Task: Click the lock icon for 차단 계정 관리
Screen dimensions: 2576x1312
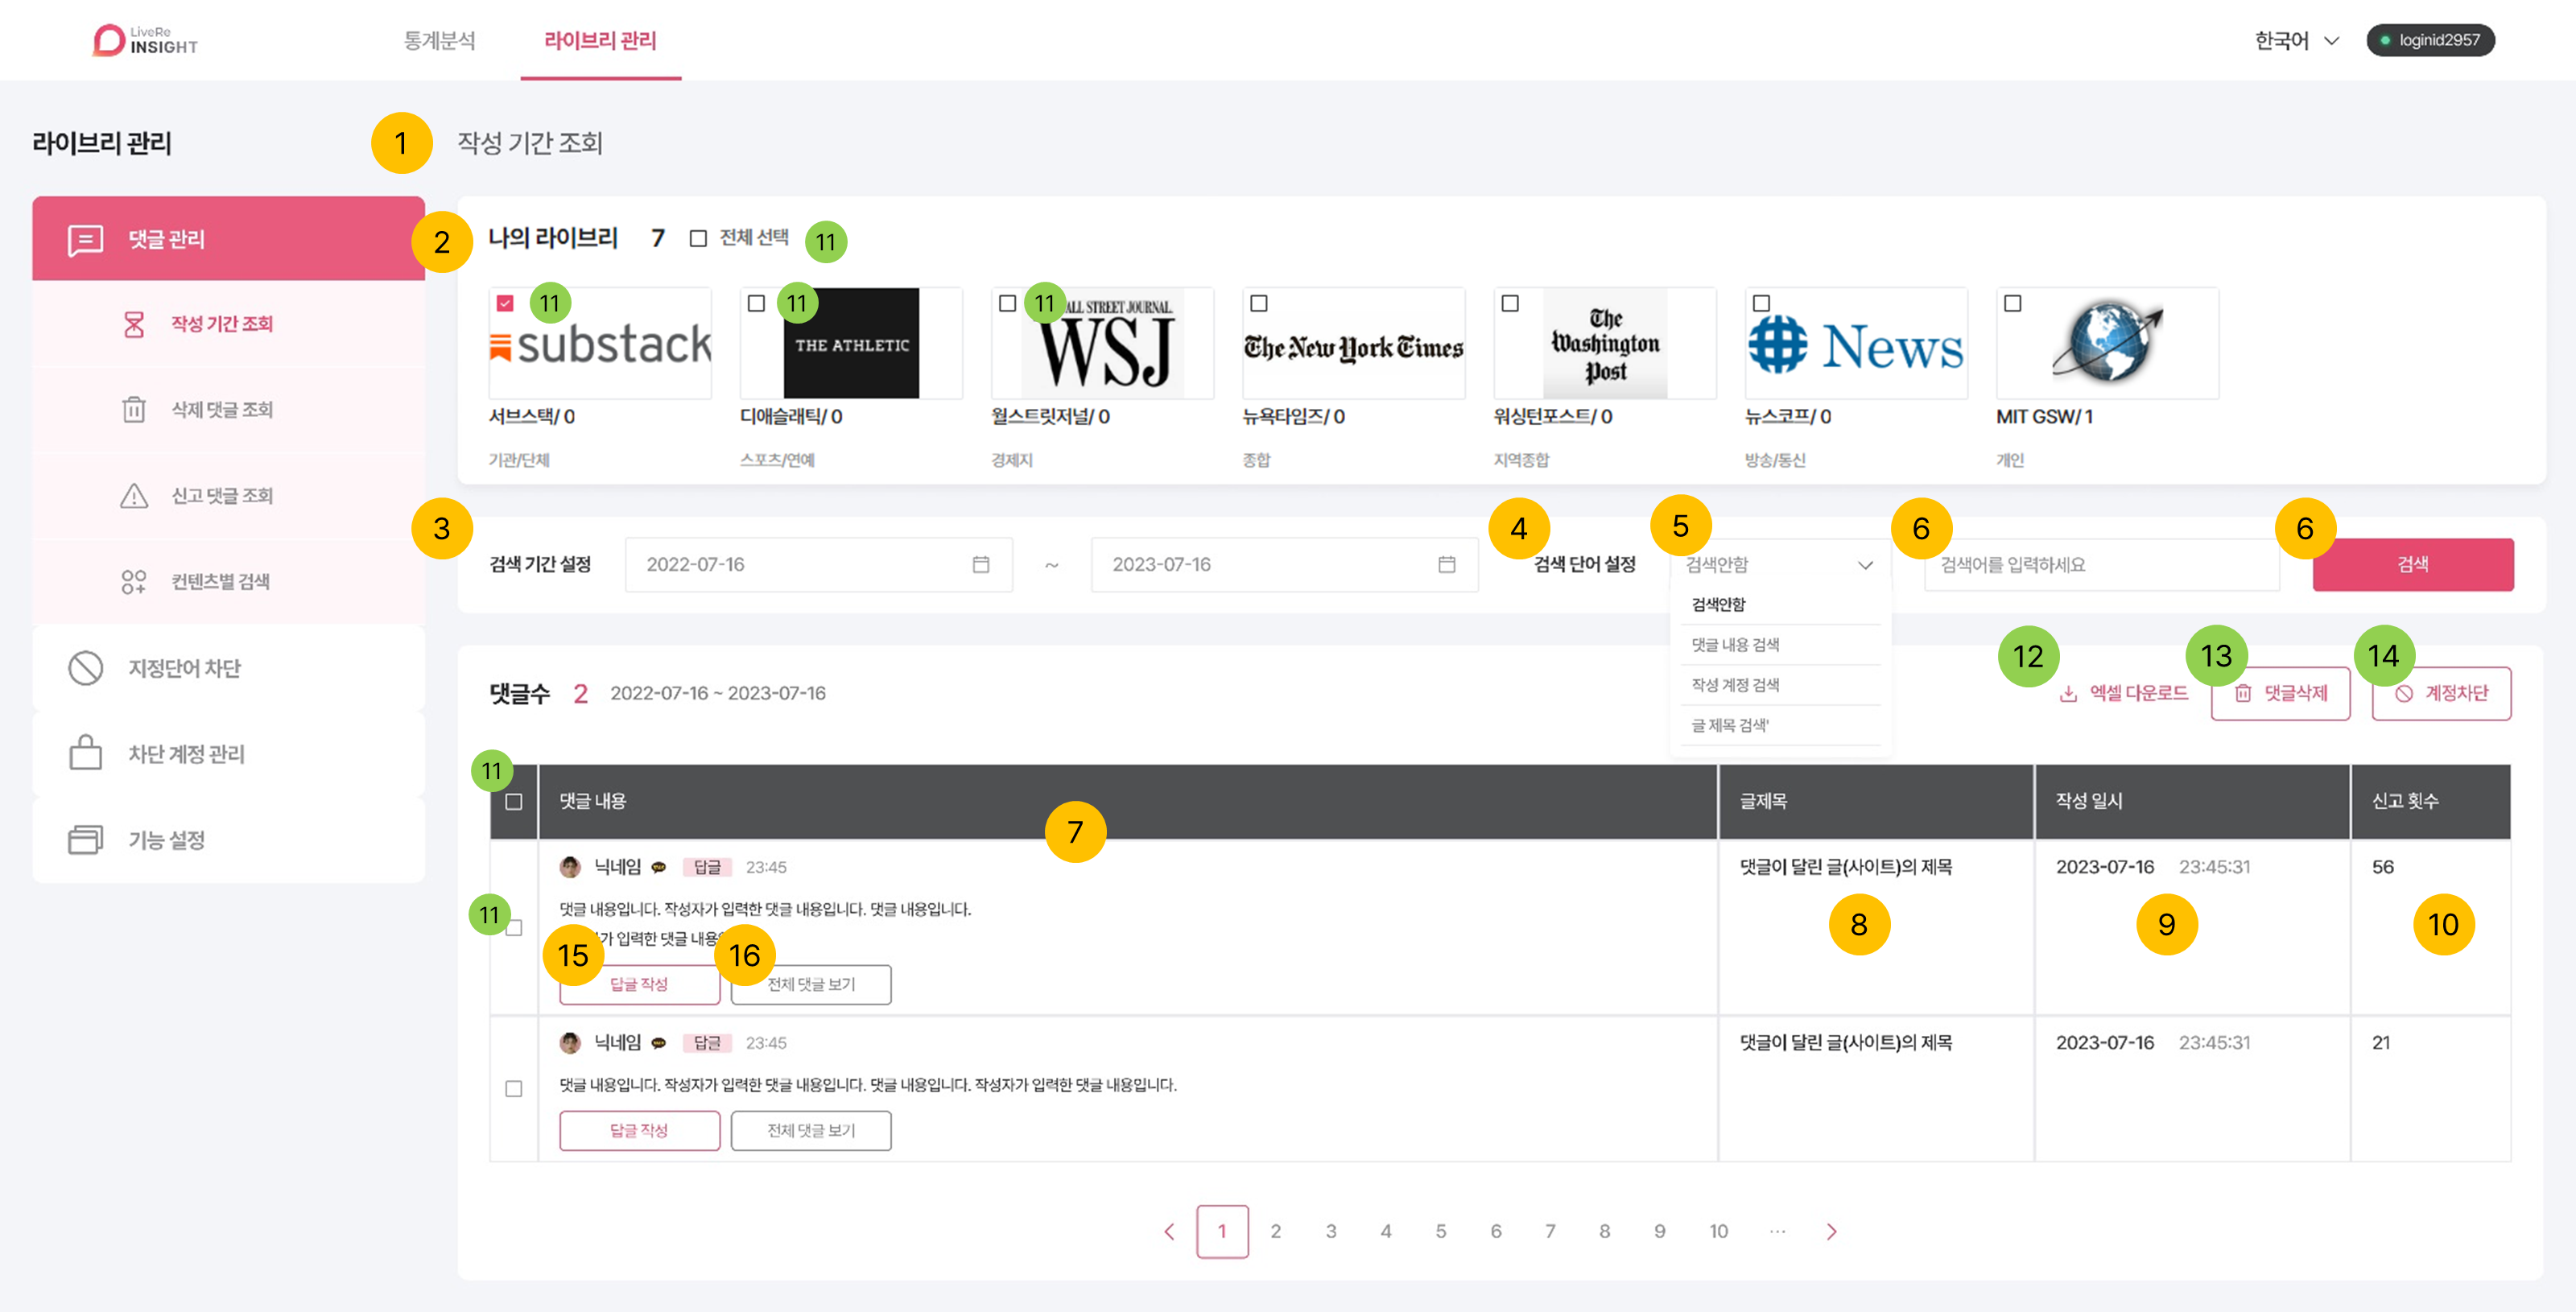Action: [x=86, y=753]
